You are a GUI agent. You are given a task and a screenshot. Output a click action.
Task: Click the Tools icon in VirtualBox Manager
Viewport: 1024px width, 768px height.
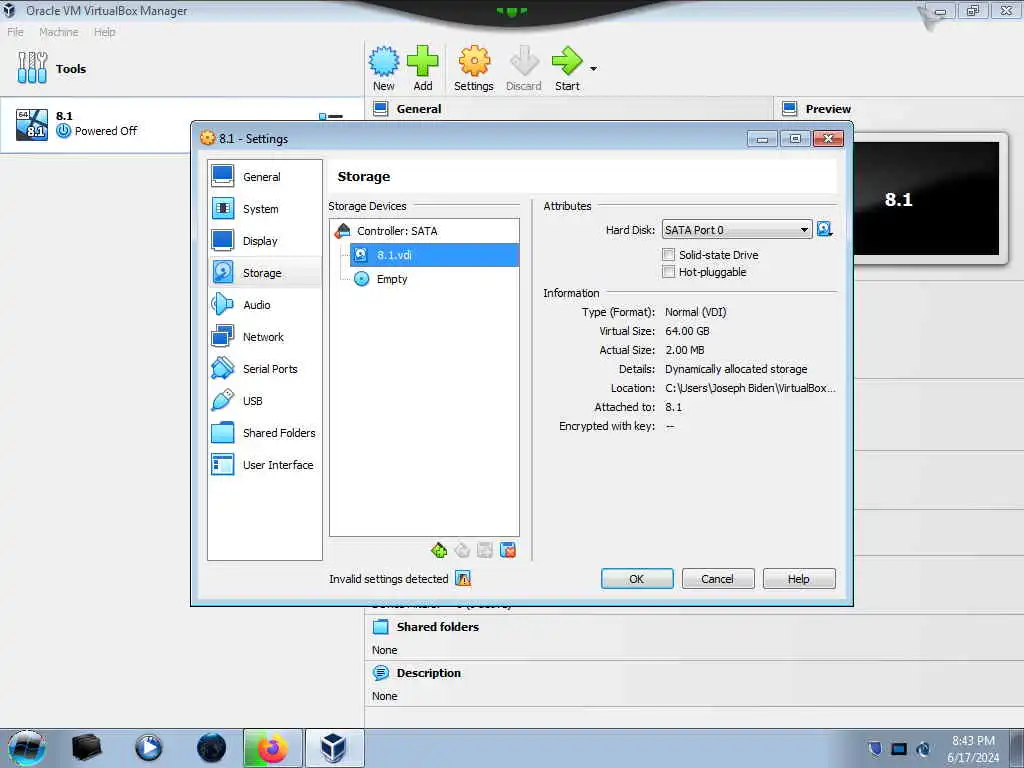coord(33,68)
